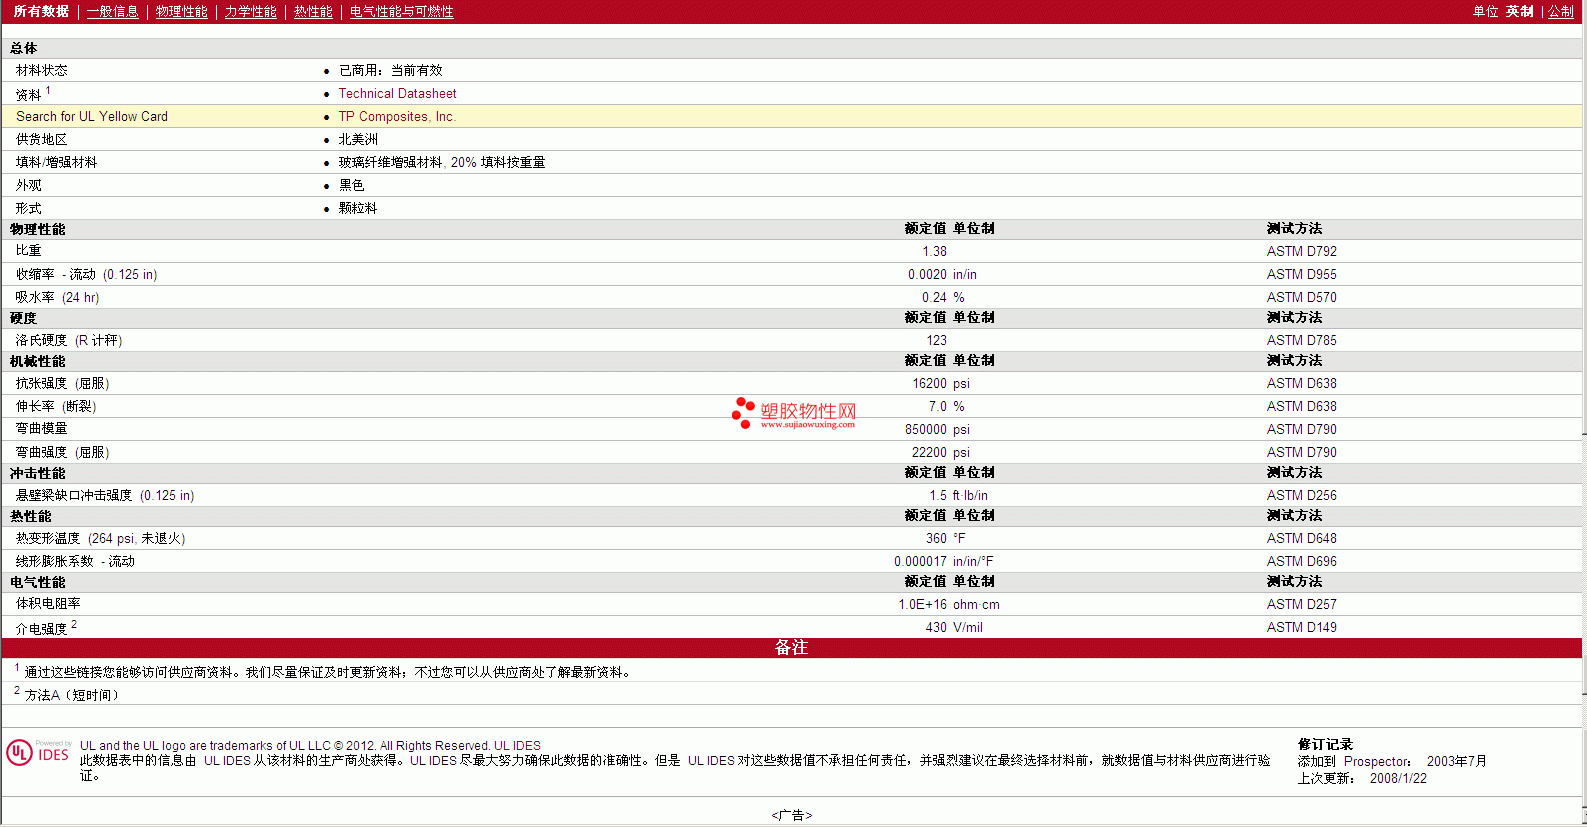Click the 机械性能 section header
The height and width of the screenshot is (827, 1587).
click(x=37, y=361)
